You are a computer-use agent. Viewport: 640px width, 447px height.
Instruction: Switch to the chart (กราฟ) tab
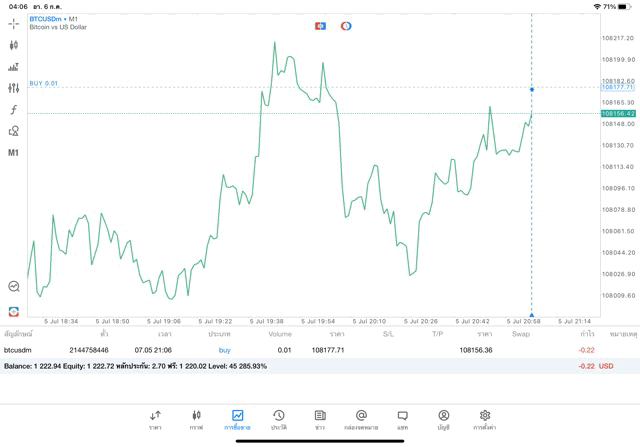pyautogui.click(x=196, y=419)
